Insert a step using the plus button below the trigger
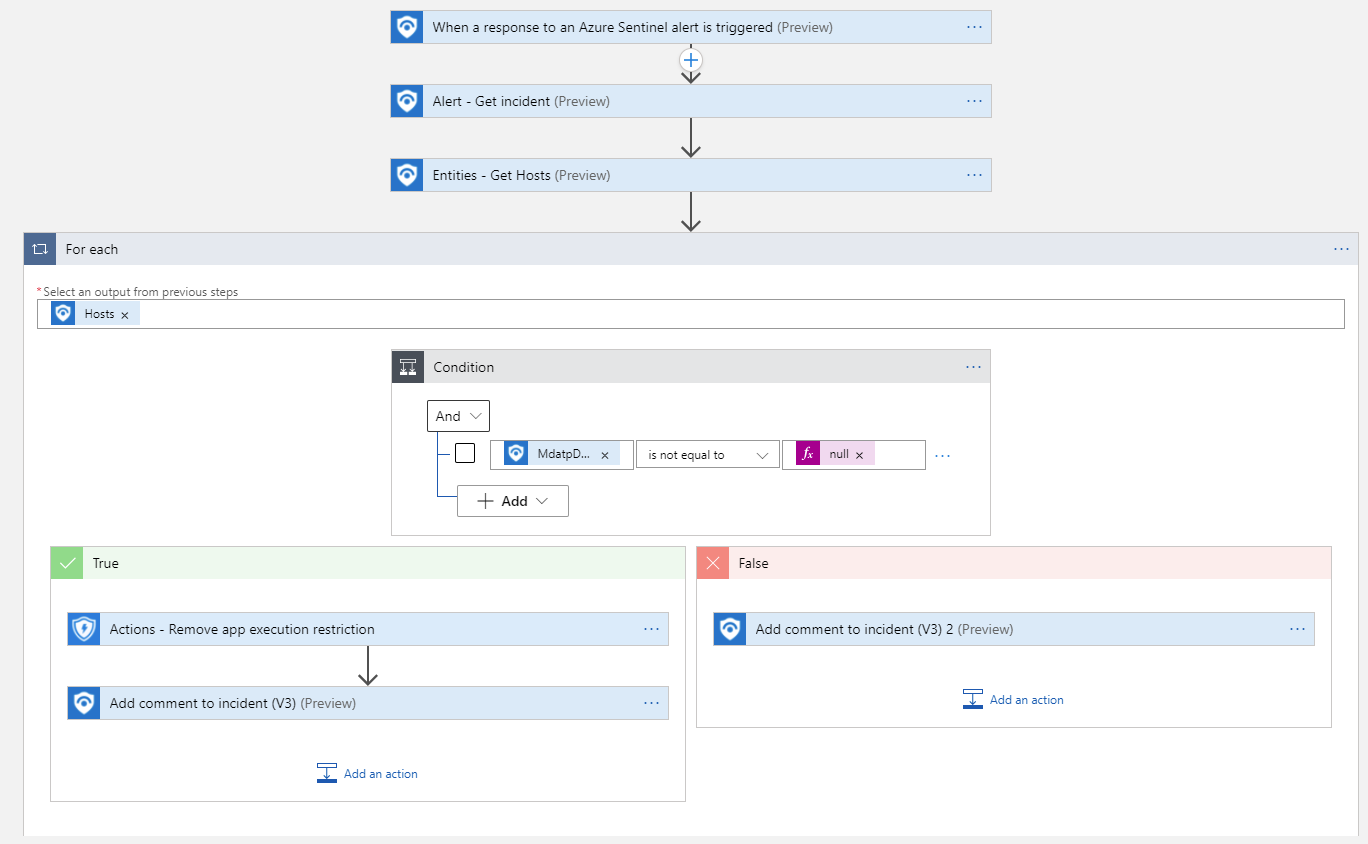This screenshot has height=844, width=1368. pos(690,60)
